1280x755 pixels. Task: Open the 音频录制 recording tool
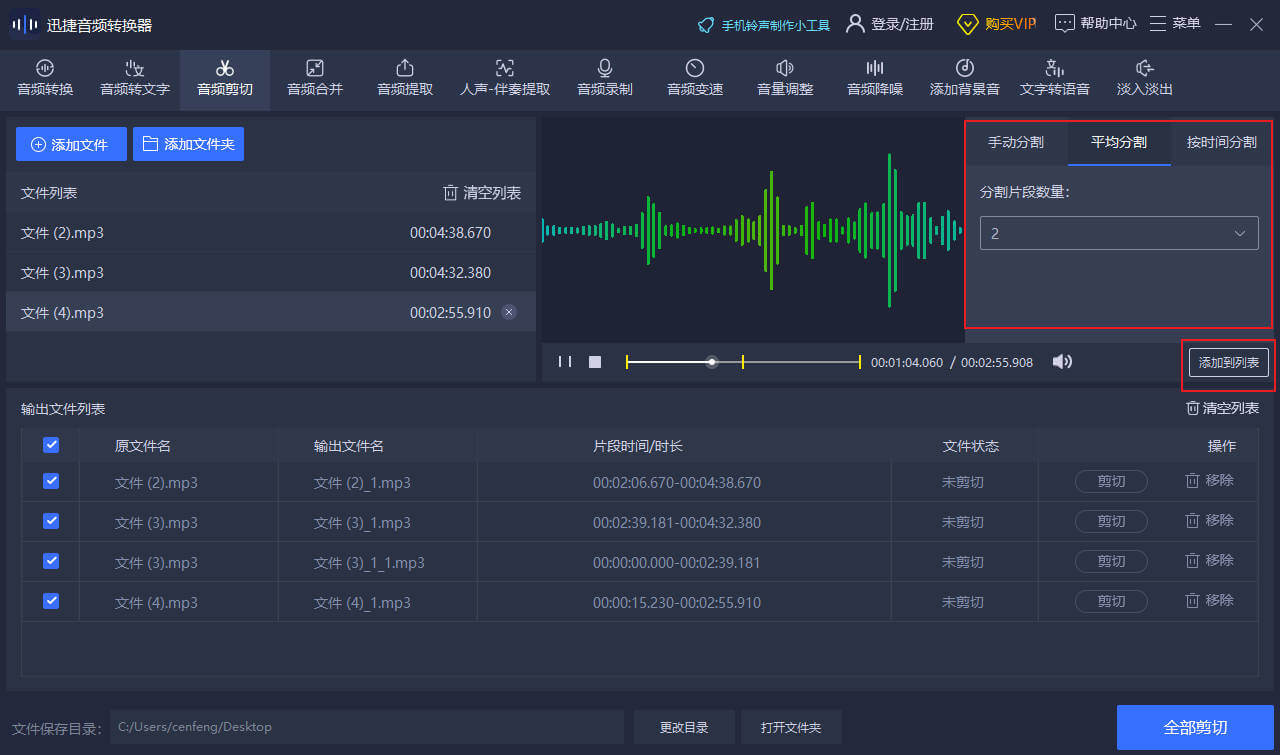click(604, 79)
